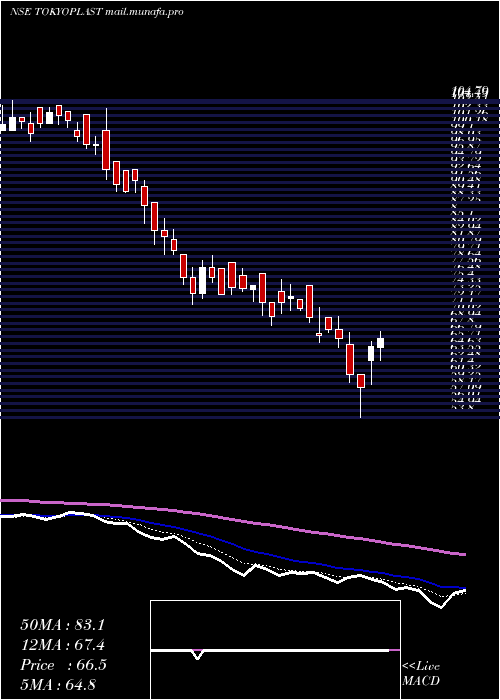Click the 12MA : 67.4 label
Screen dimensions: 500x700
pyautogui.click(x=62, y=645)
